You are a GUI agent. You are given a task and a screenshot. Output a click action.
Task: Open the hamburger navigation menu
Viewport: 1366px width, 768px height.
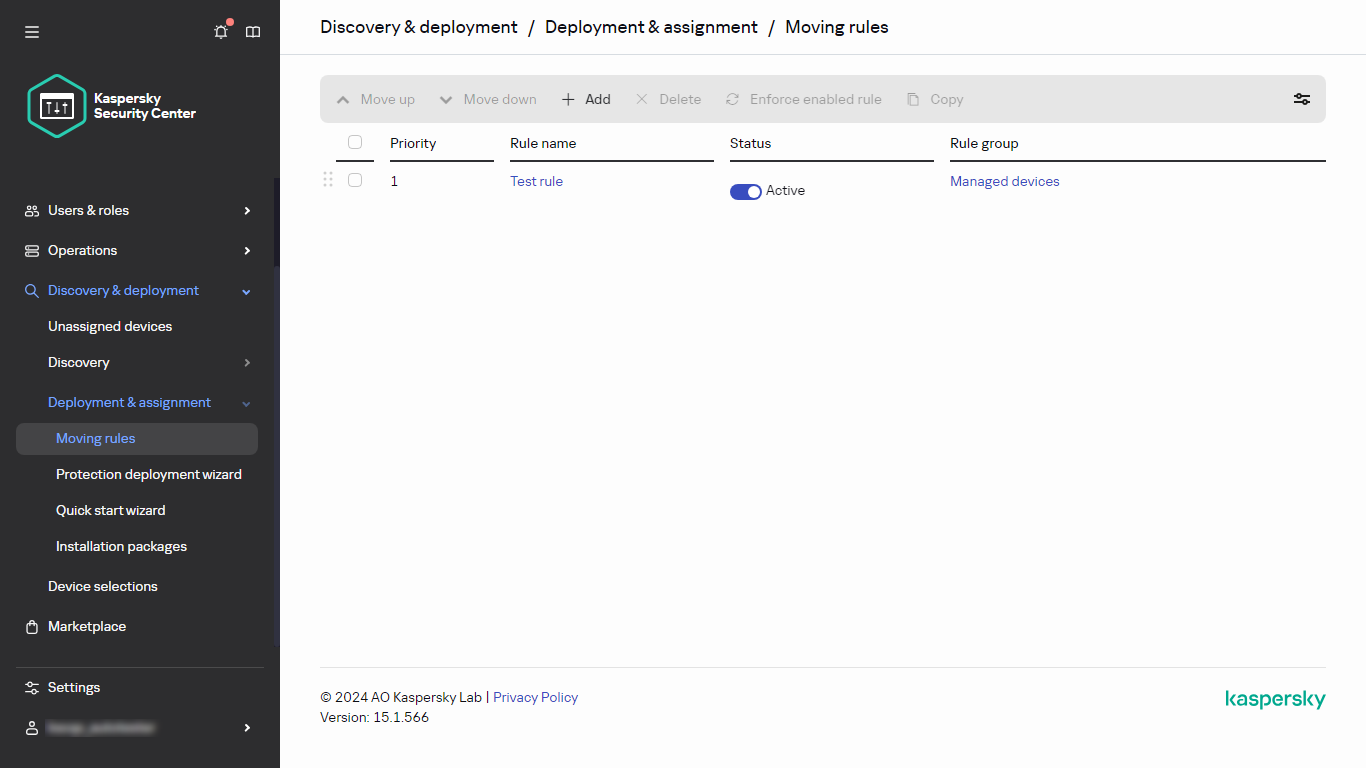(31, 31)
